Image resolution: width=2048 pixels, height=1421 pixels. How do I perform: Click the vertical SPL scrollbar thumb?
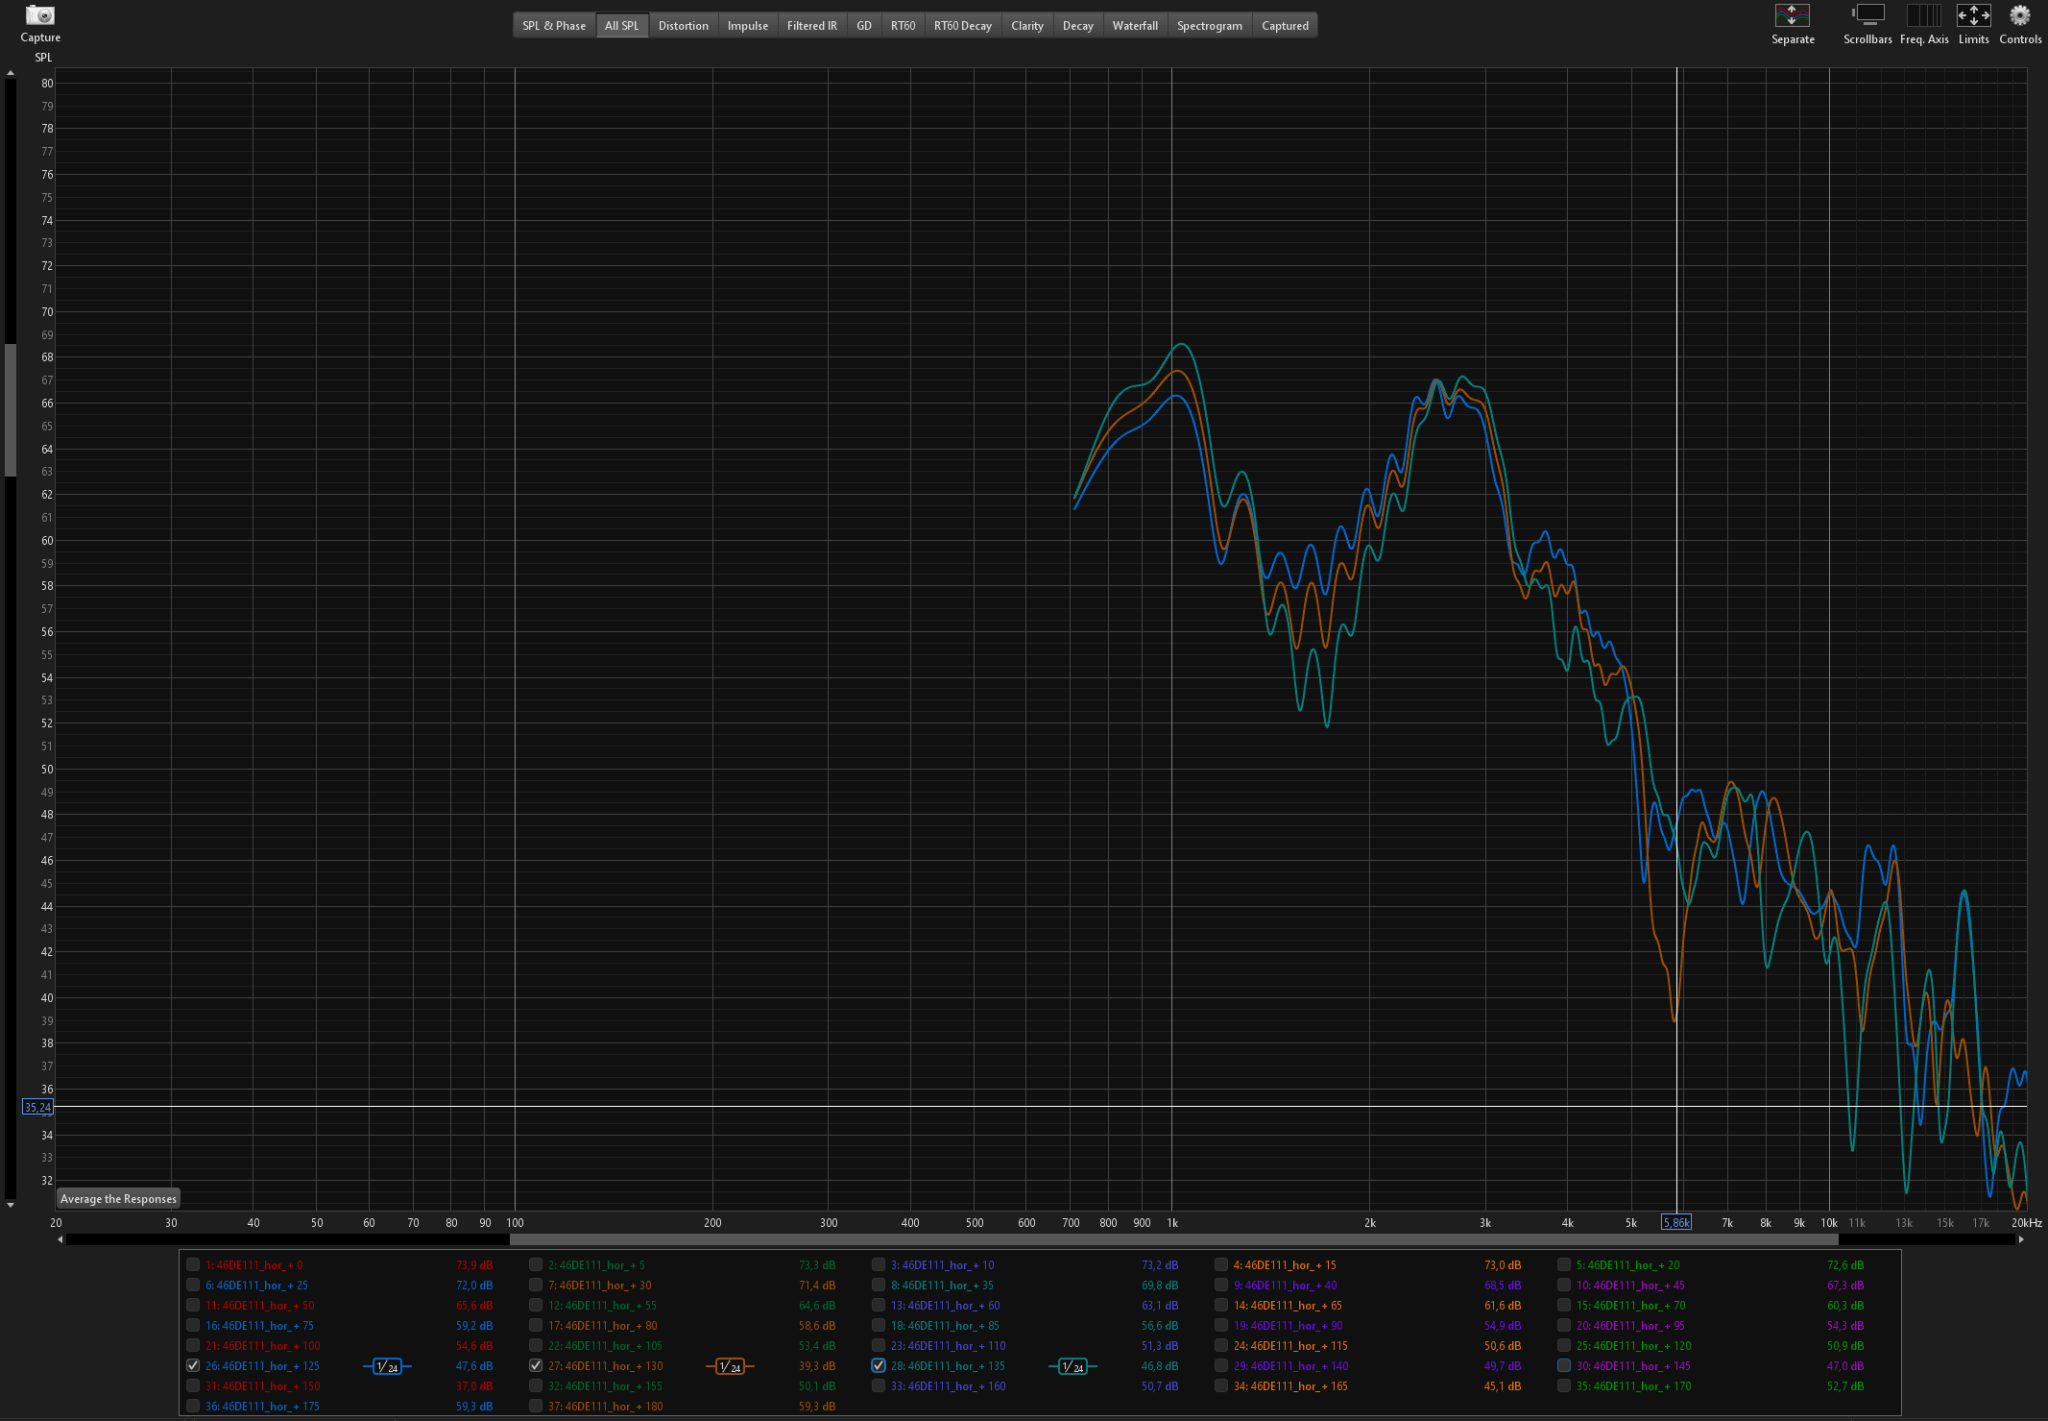point(10,409)
